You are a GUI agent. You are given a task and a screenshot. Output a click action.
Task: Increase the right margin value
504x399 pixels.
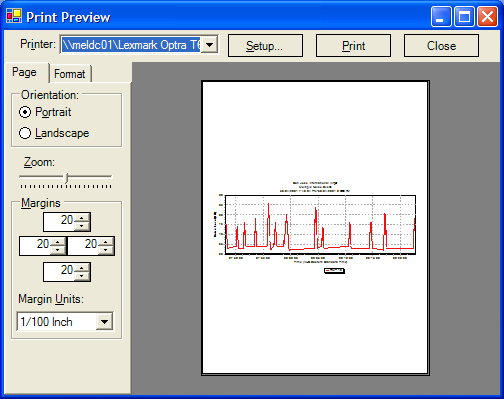[x=106, y=242]
